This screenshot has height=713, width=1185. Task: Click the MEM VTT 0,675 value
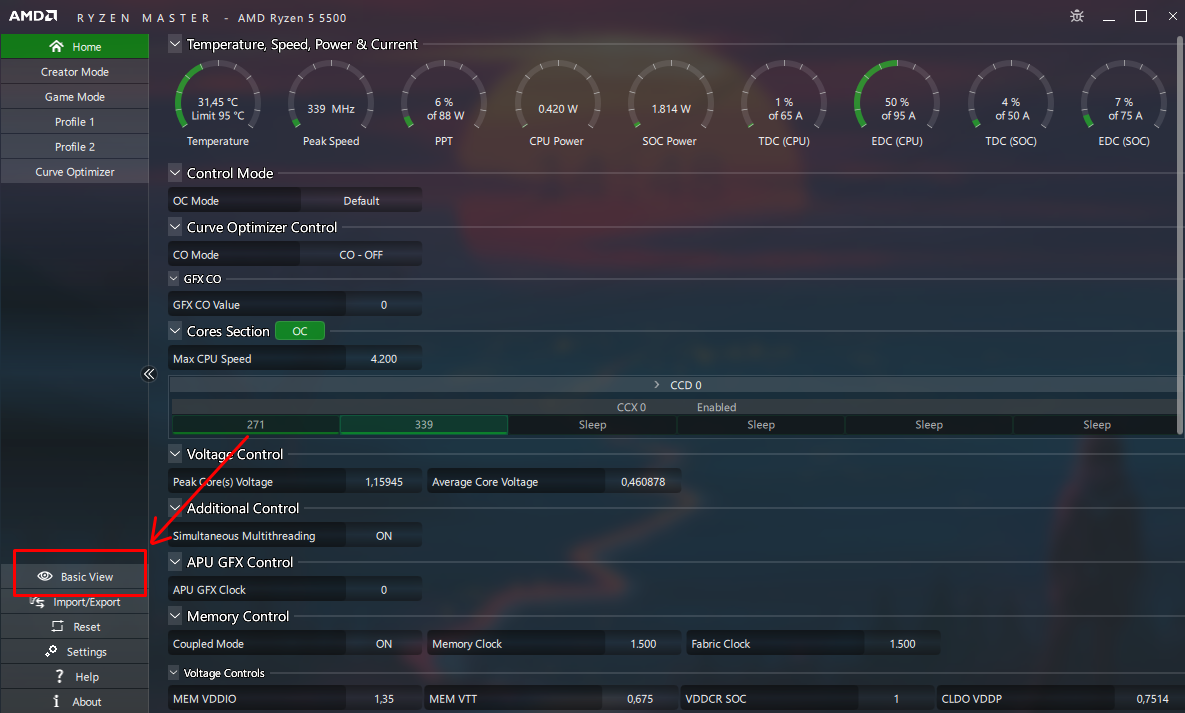pos(640,699)
